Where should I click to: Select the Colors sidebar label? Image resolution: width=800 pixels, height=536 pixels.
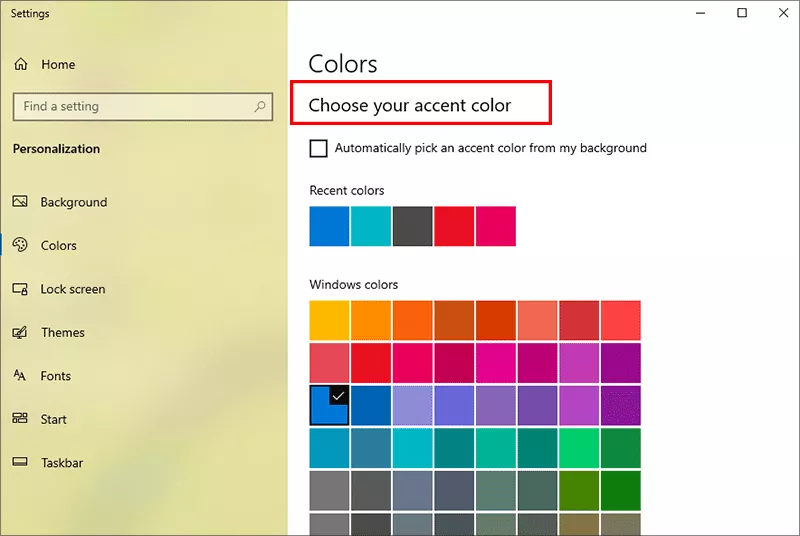(x=59, y=245)
